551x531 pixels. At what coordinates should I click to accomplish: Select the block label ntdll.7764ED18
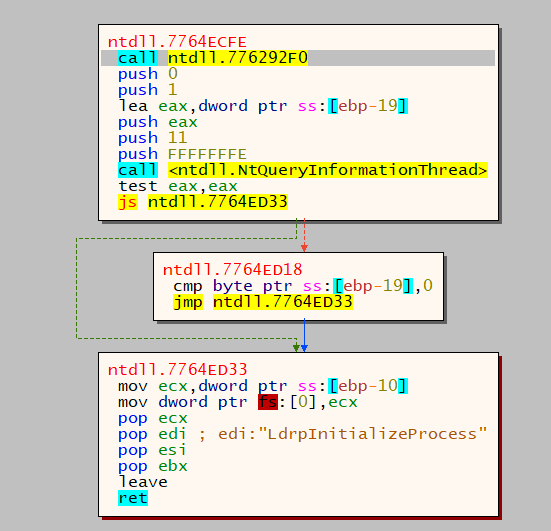[232, 270]
